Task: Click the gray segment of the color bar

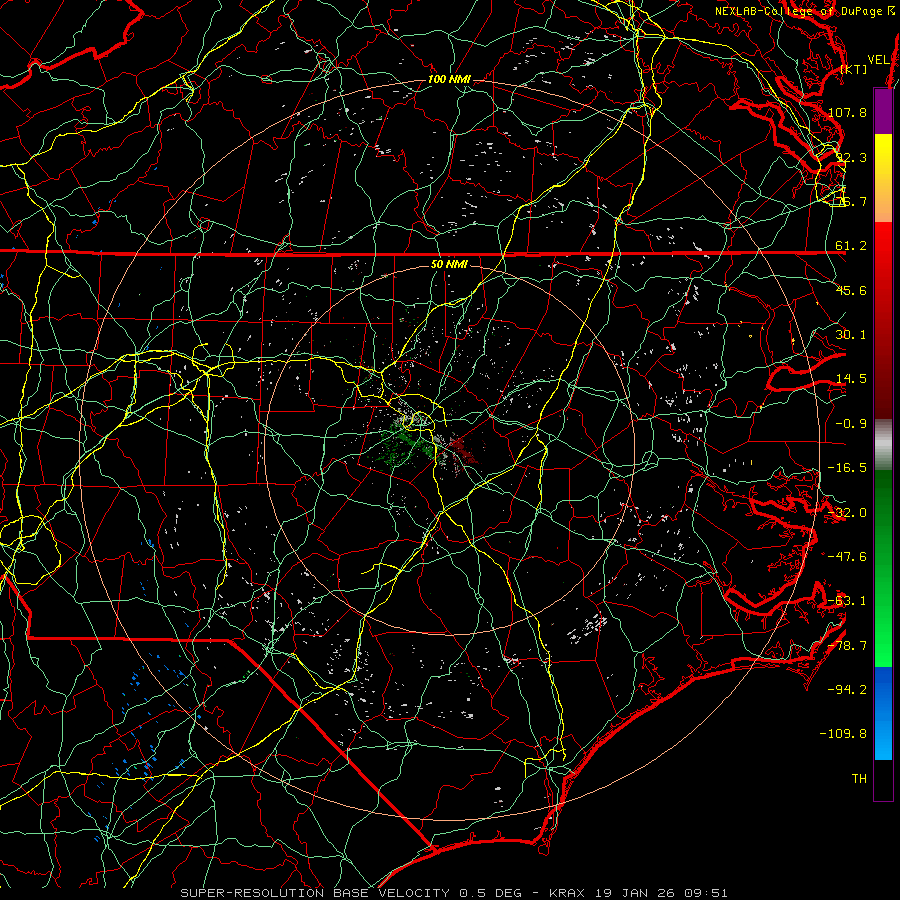Action: [x=883, y=445]
